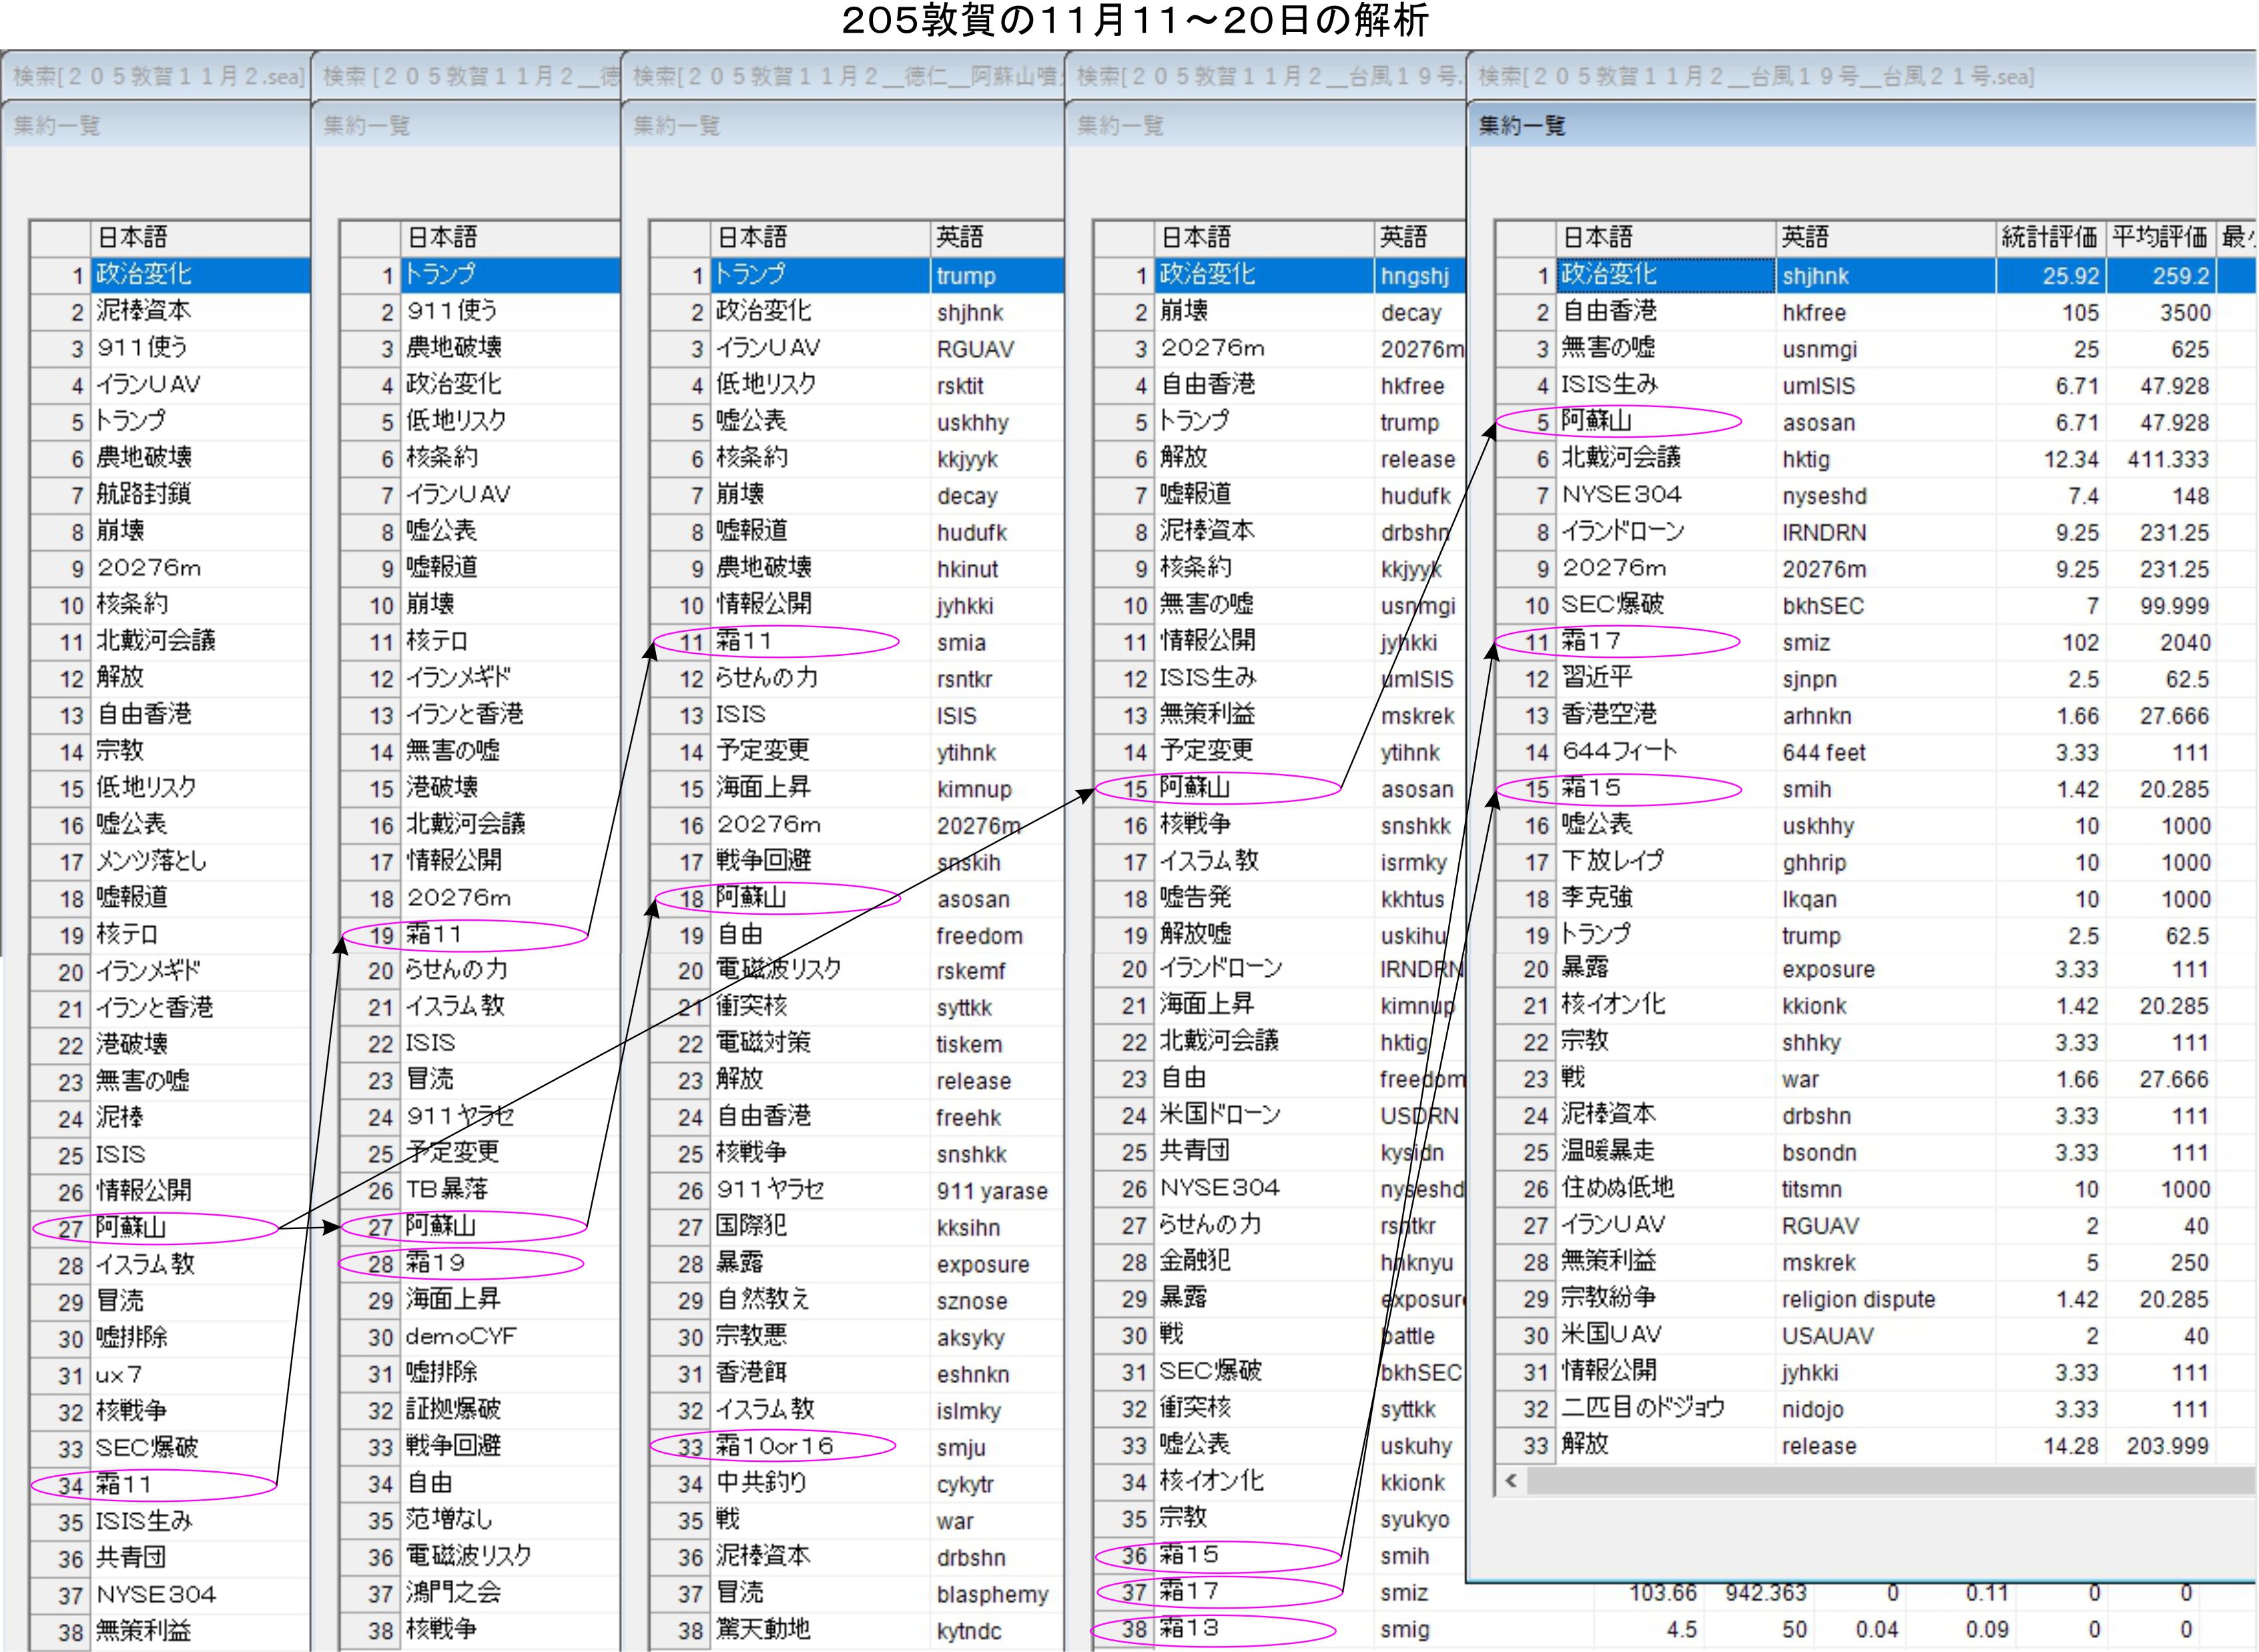Select the メンツ落とし row
This screenshot has width=2259, height=1652.
tap(152, 861)
